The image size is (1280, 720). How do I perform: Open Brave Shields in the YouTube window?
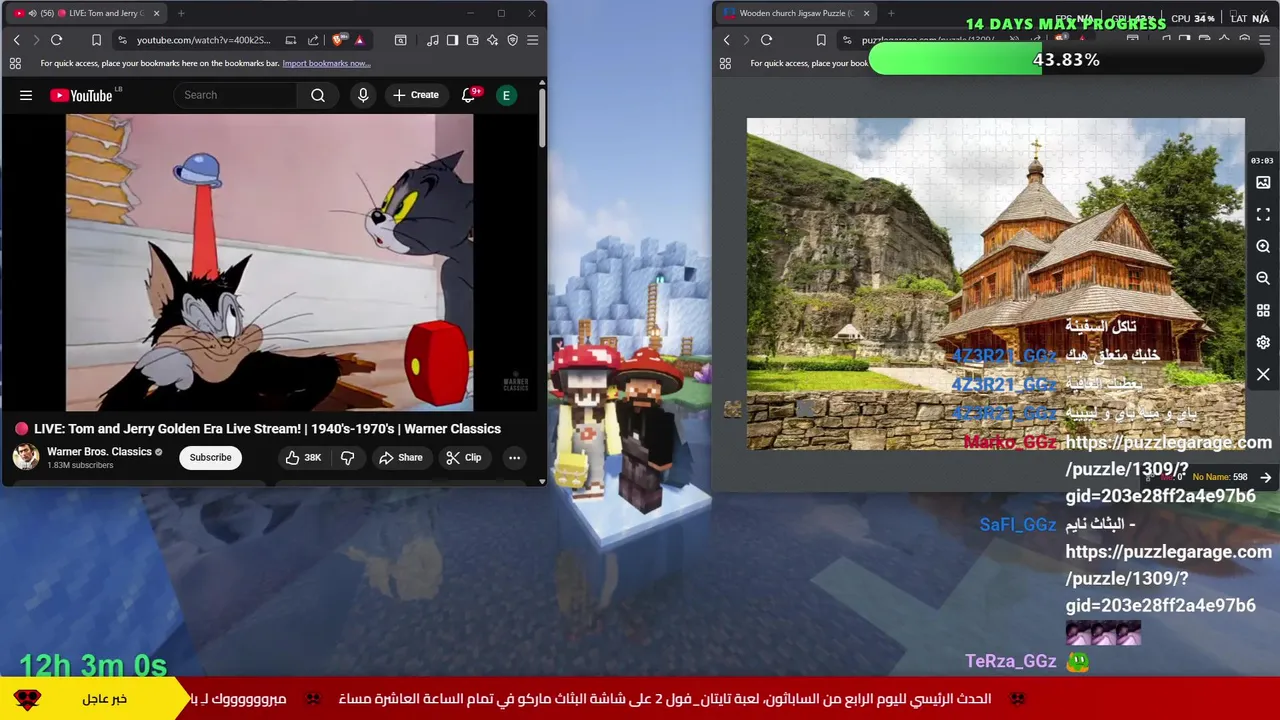click(338, 40)
